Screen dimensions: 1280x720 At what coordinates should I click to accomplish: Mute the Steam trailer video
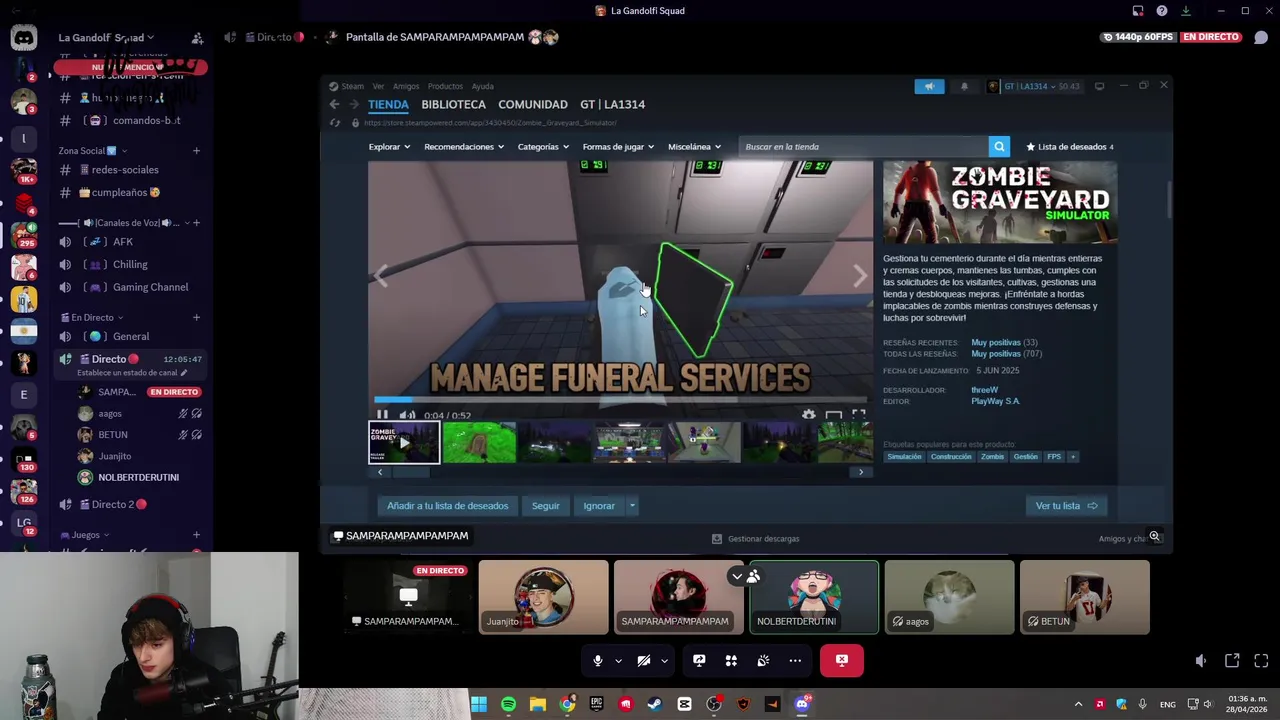click(x=407, y=415)
